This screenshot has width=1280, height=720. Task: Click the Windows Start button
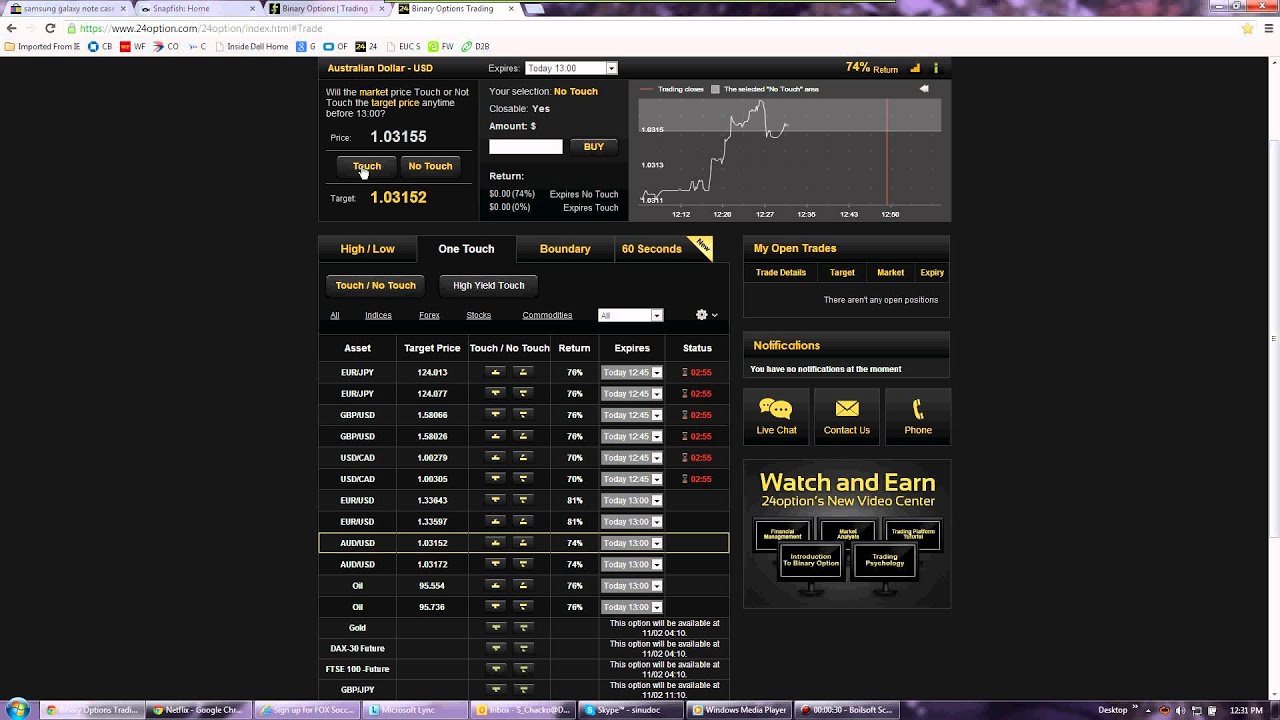(x=18, y=710)
